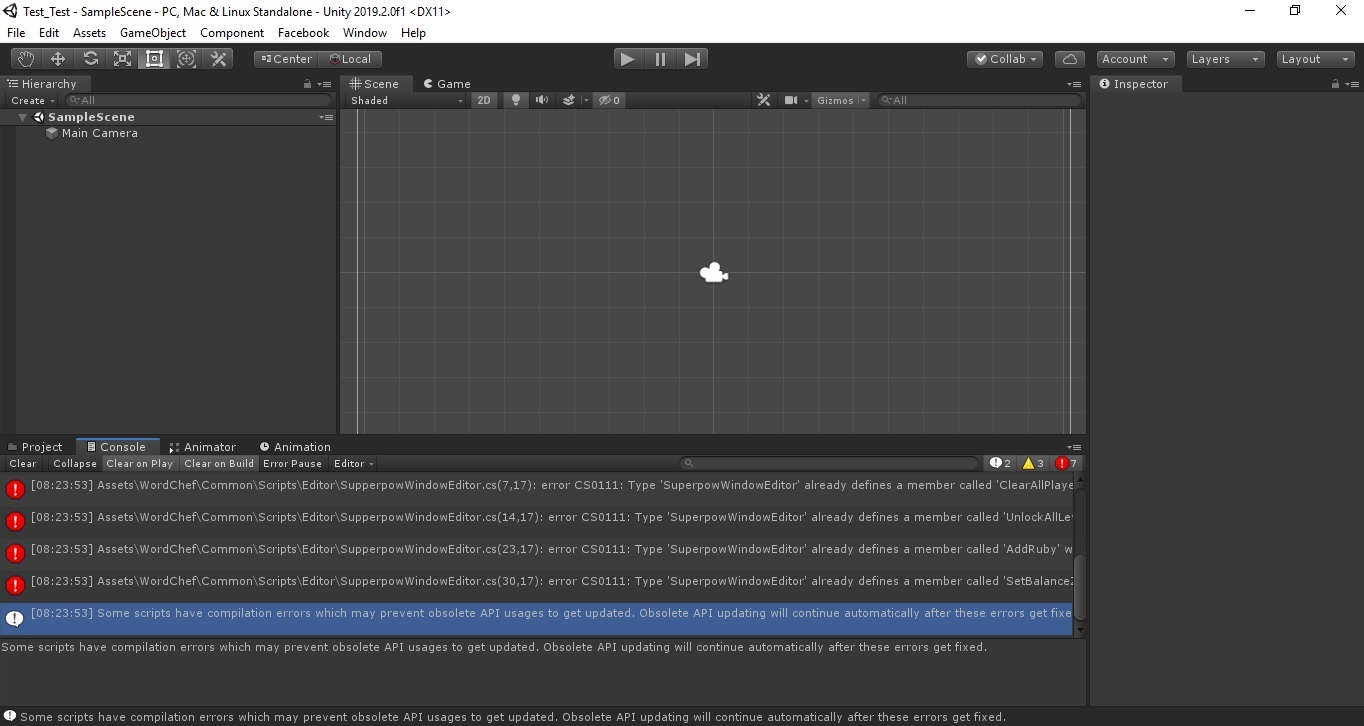Open the GameObject menu

point(153,32)
